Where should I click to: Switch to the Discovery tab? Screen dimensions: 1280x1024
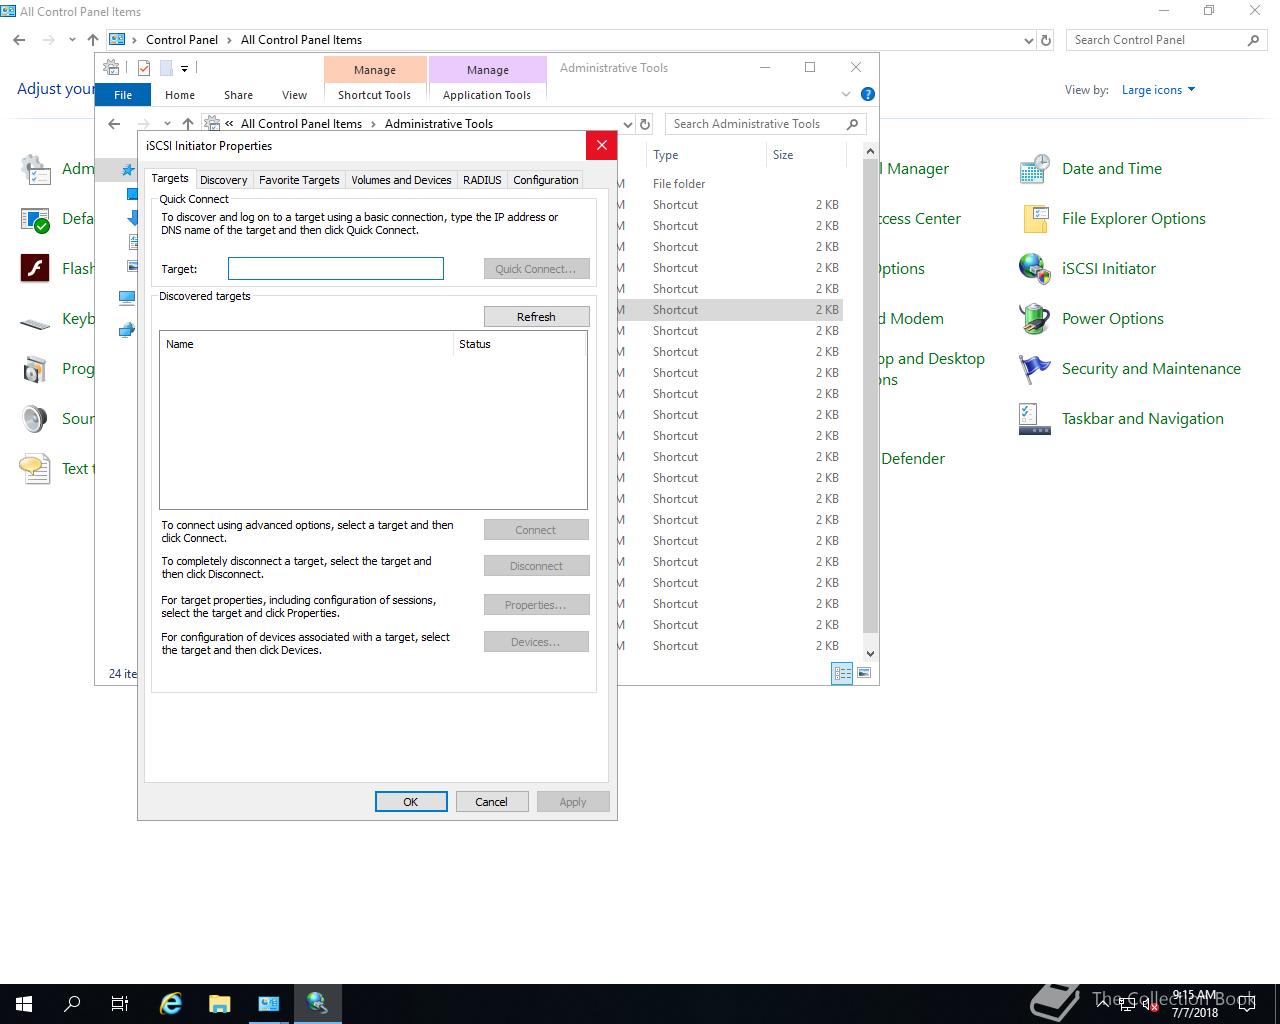click(x=223, y=180)
